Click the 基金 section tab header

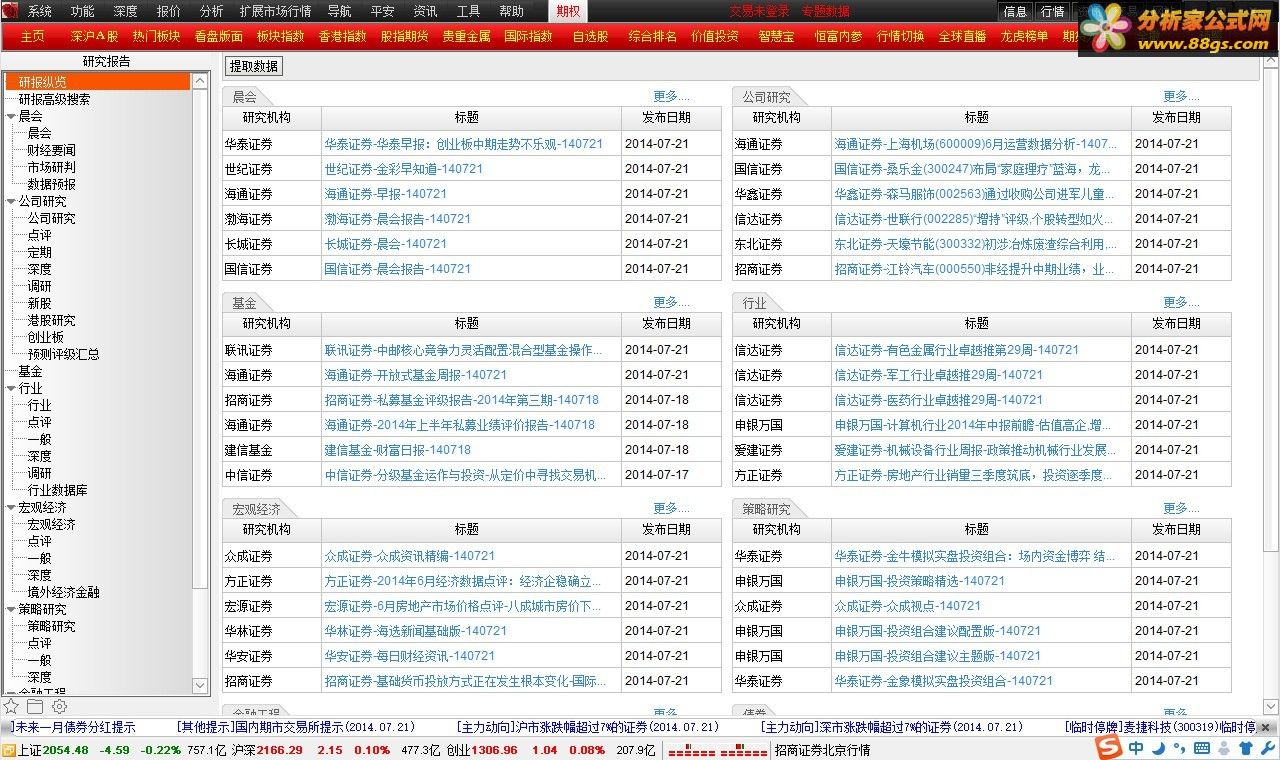pos(245,303)
